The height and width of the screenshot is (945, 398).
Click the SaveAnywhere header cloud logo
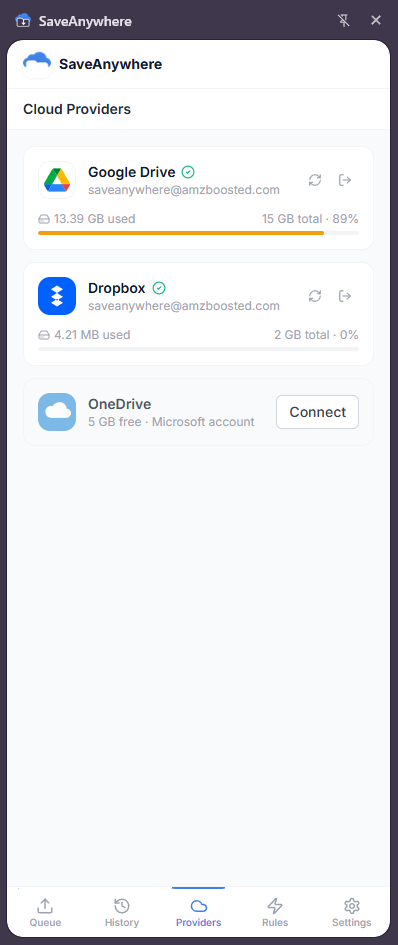click(37, 64)
